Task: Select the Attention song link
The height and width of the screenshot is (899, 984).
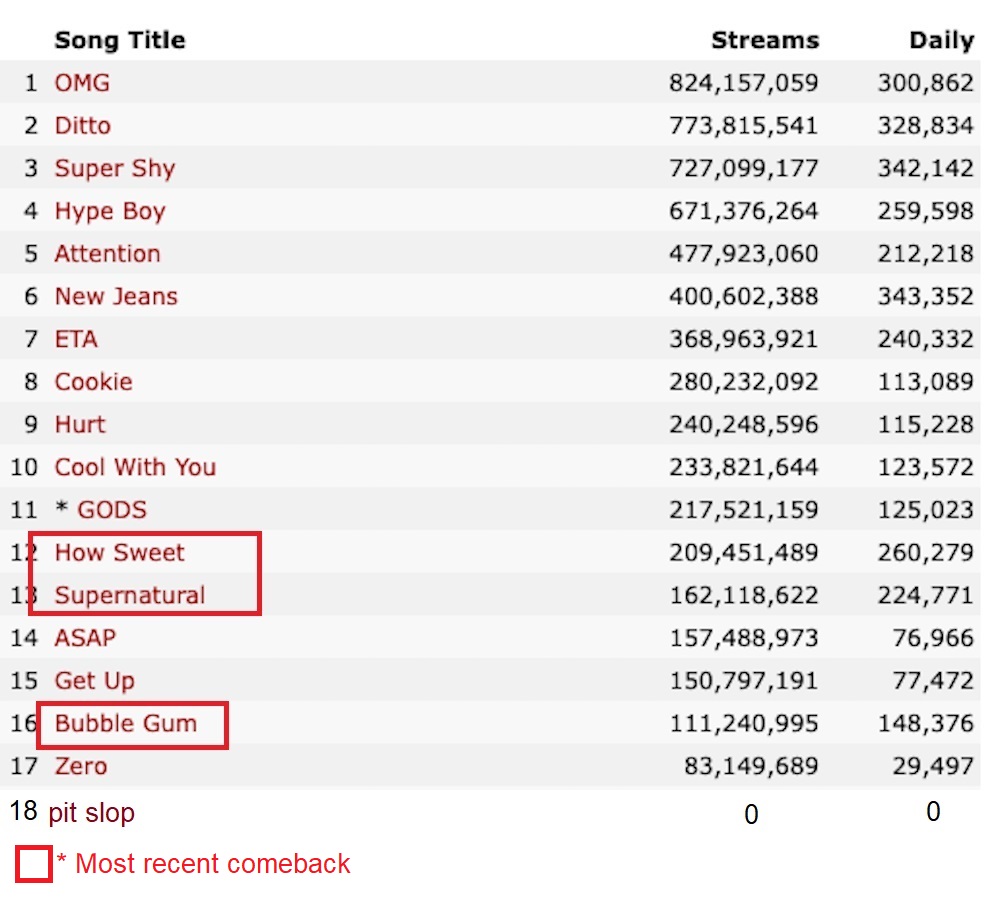Action: point(107,253)
